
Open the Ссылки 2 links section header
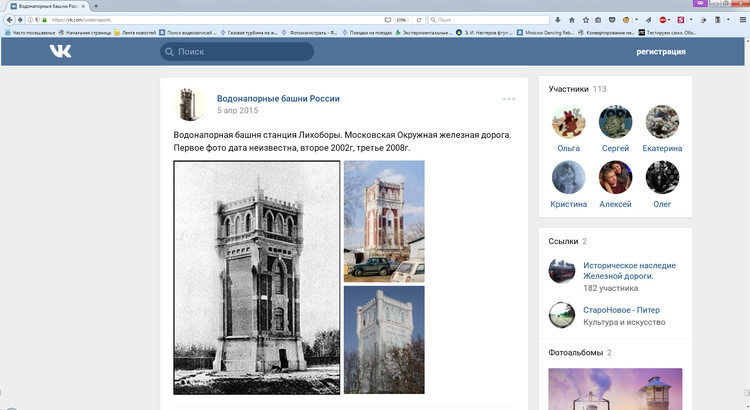coord(567,241)
